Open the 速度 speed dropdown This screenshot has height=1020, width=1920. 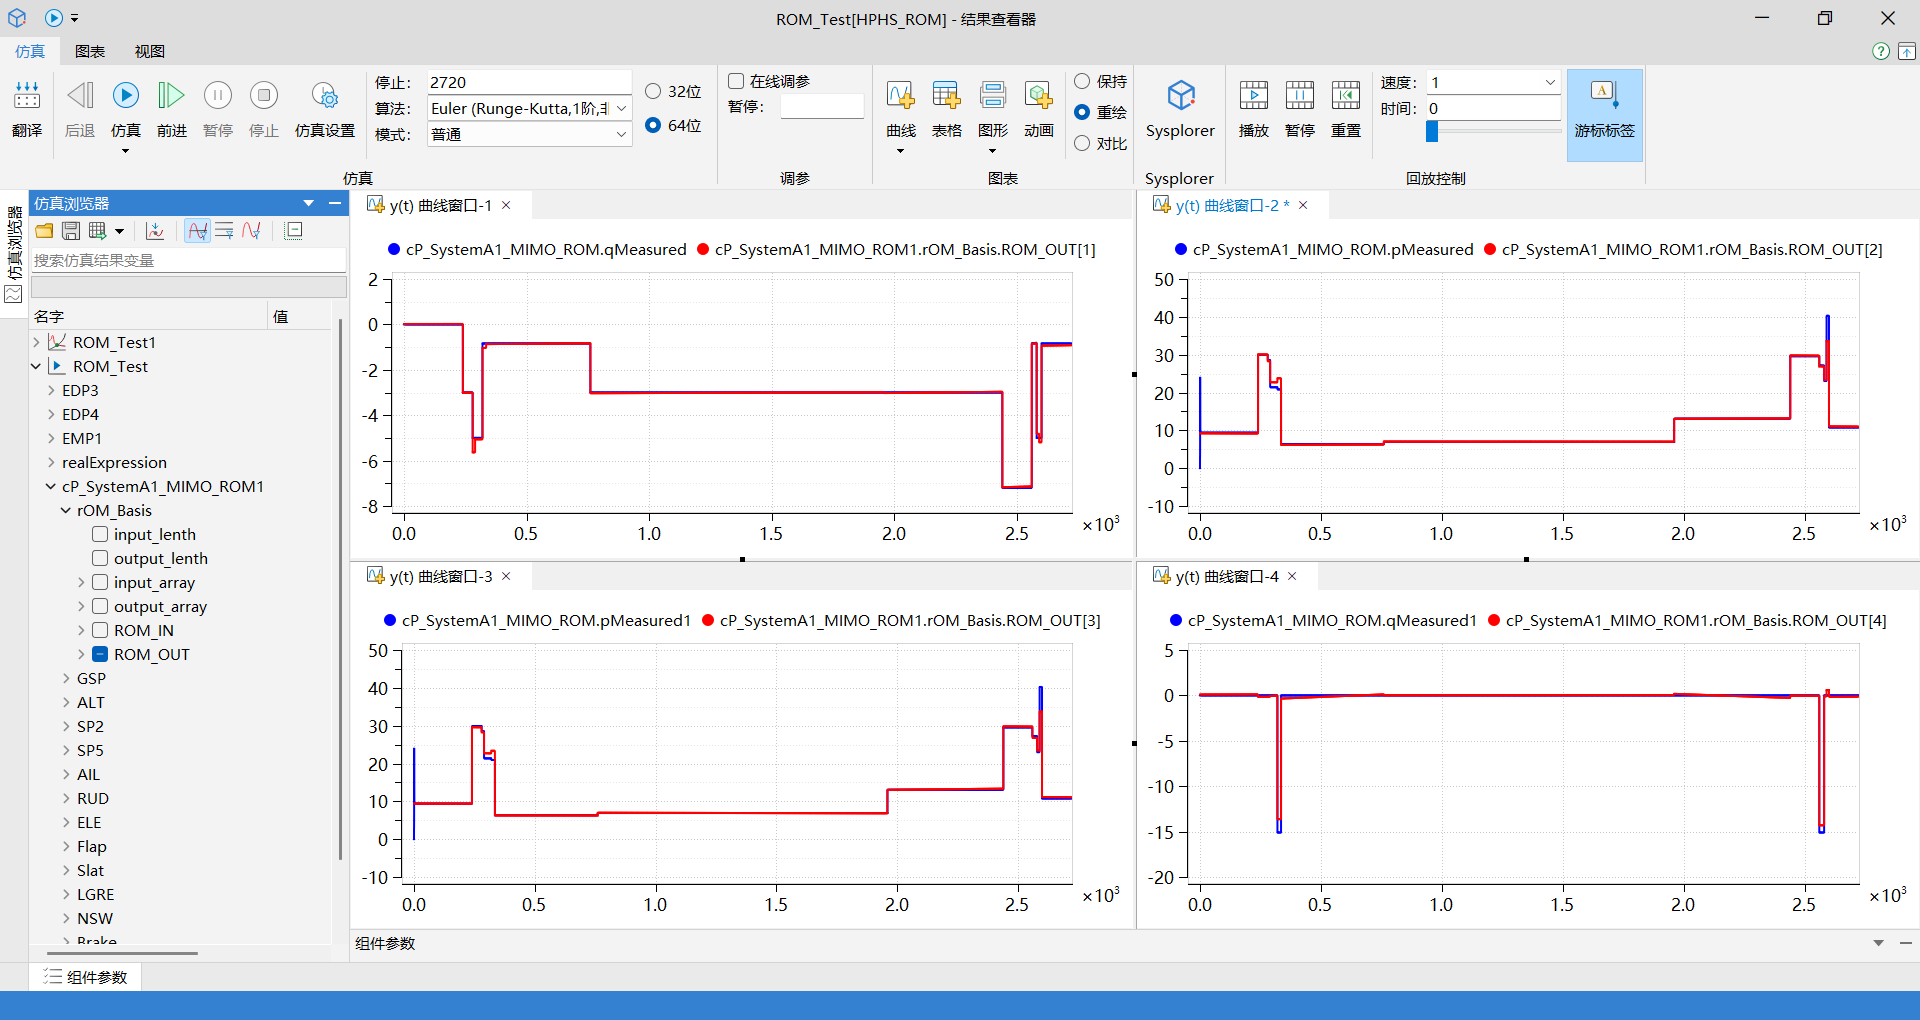1549,82
